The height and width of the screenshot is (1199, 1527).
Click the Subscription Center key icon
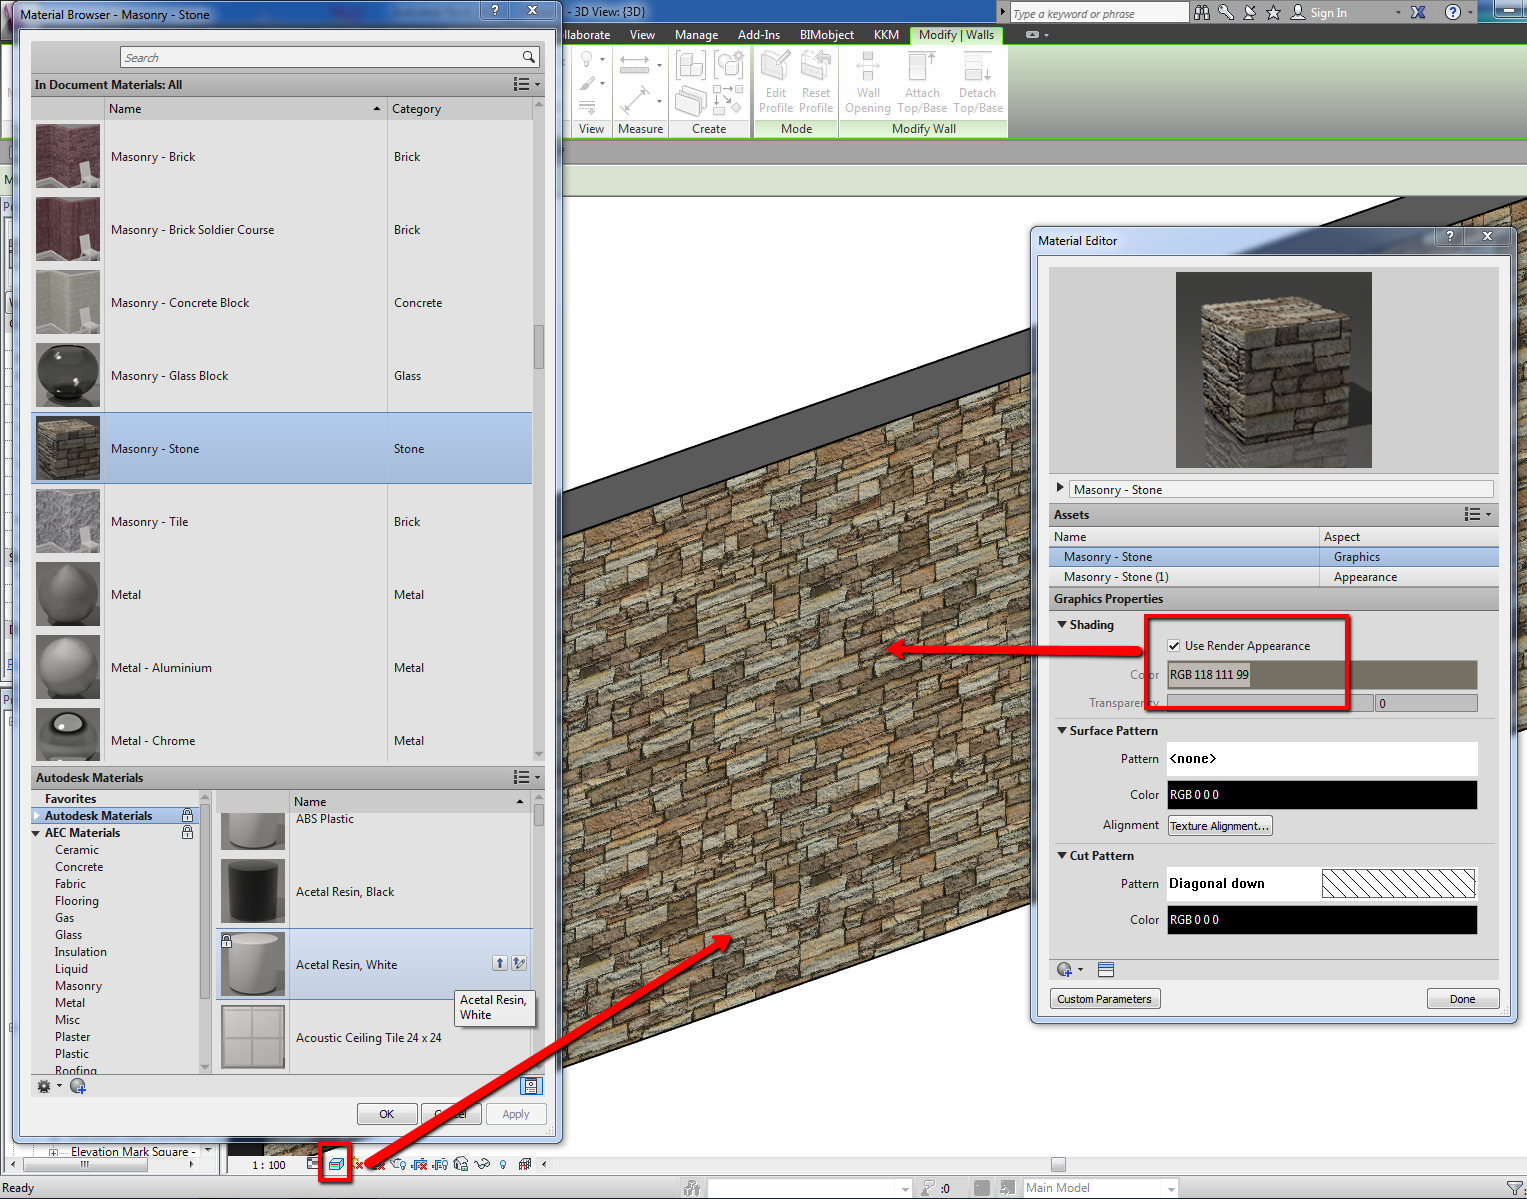[1226, 13]
